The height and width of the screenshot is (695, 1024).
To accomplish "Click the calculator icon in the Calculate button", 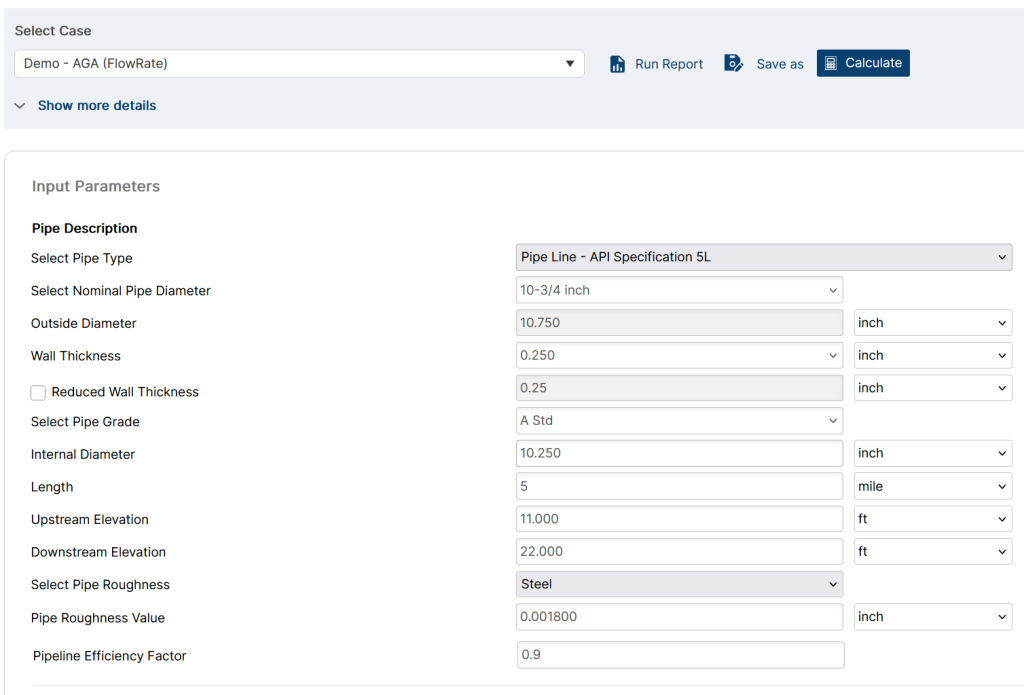I will click(831, 63).
